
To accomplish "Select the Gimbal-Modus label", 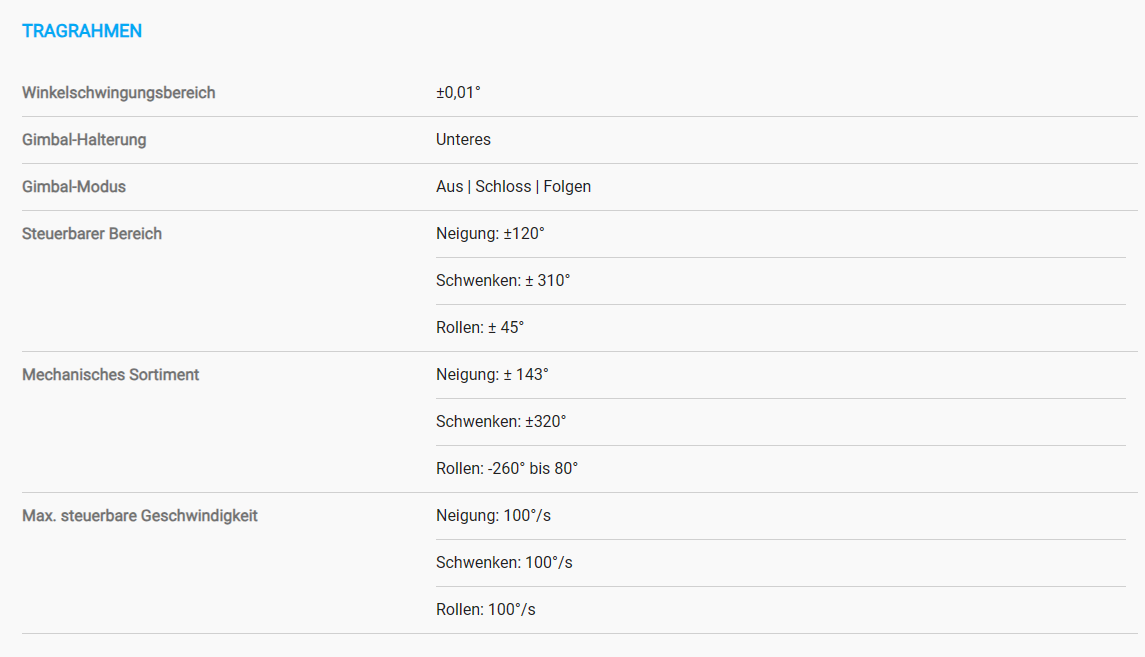I will pyautogui.click(x=74, y=187).
